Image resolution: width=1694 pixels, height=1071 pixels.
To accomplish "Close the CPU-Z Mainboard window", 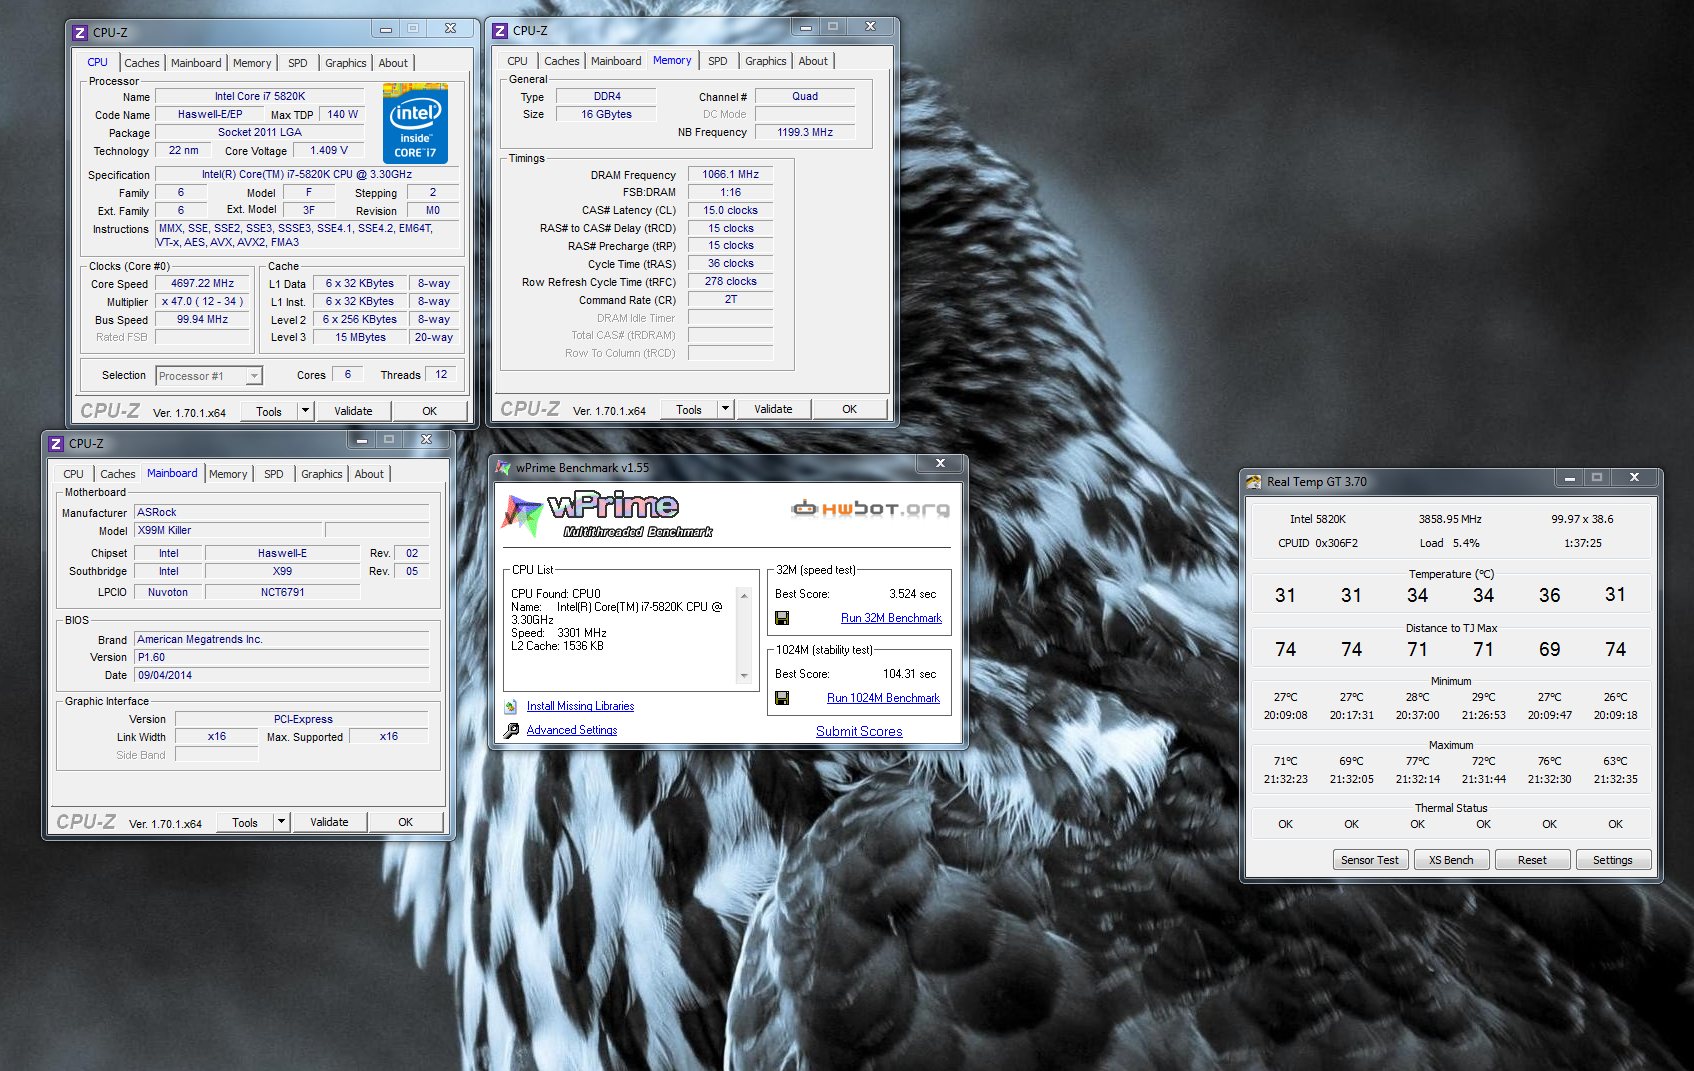I will [x=426, y=440].
